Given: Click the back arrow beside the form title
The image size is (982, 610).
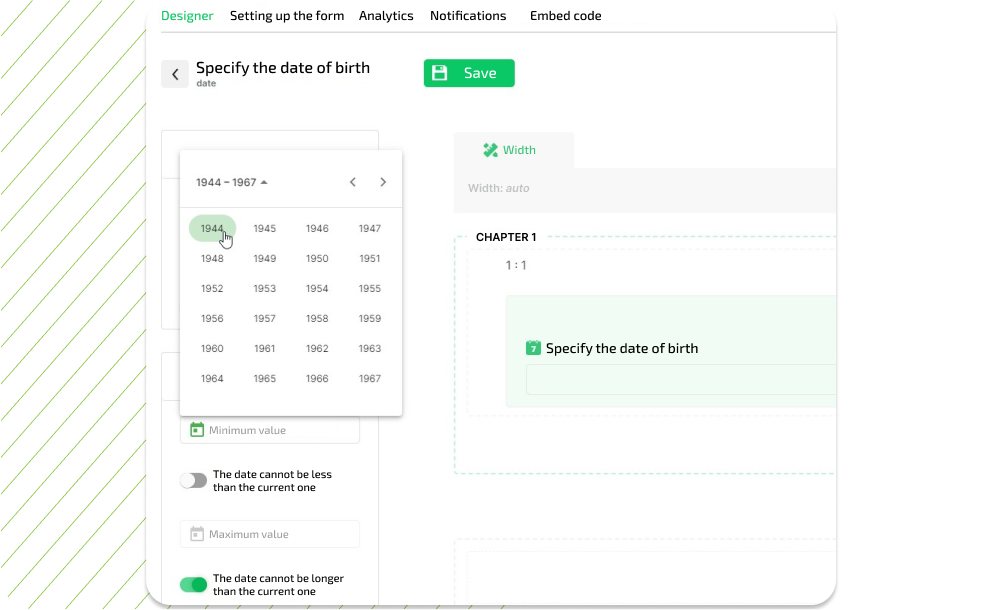Looking at the screenshot, I should click(x=175, y=74).
